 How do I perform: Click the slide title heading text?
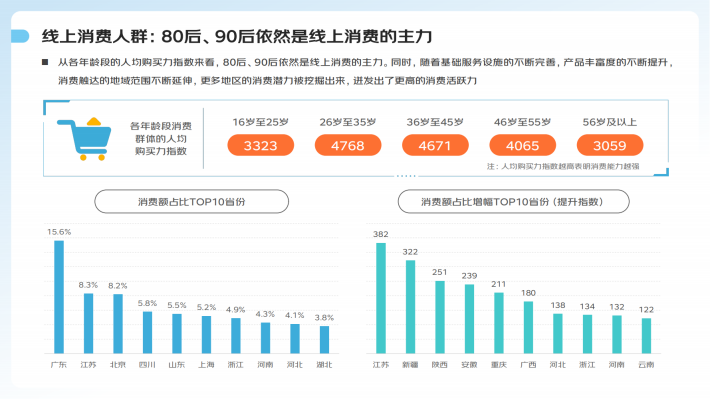click(237, 36)
